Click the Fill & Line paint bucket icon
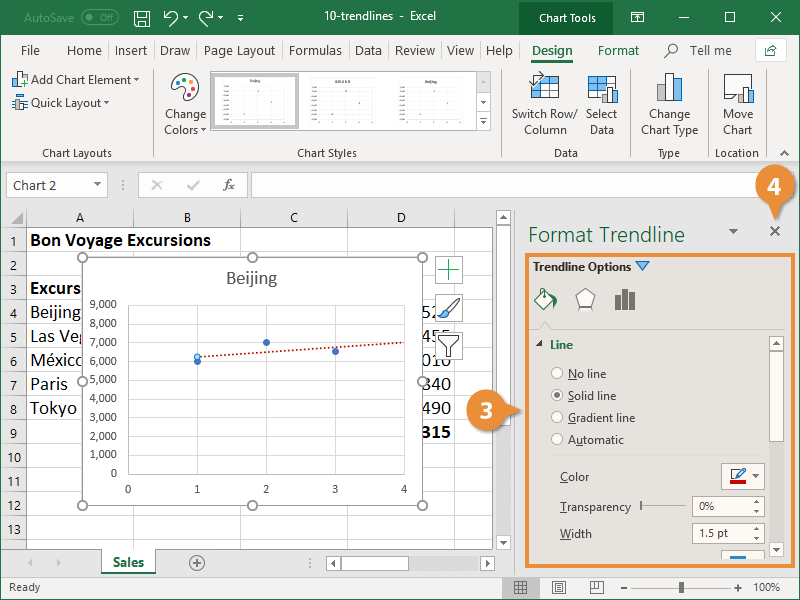This screenshot has height=600, width=800. click(545, 300)
